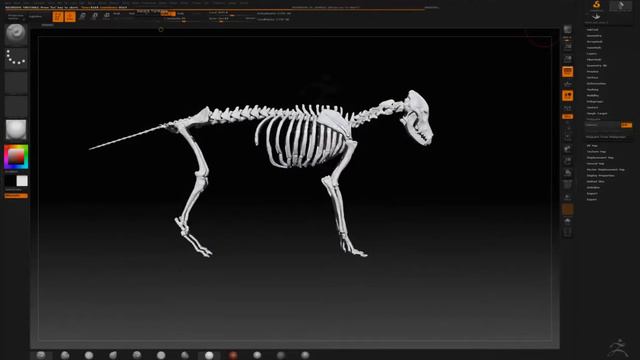Toggle the Floor grid icon
The height and width of the screenshot is (360, 640).
567,84
